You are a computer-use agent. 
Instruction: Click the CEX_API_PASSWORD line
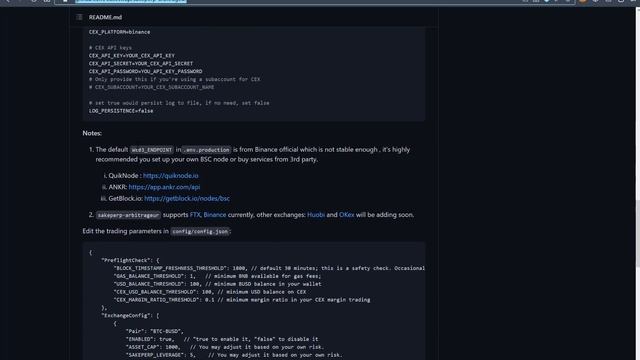(145, 71)
